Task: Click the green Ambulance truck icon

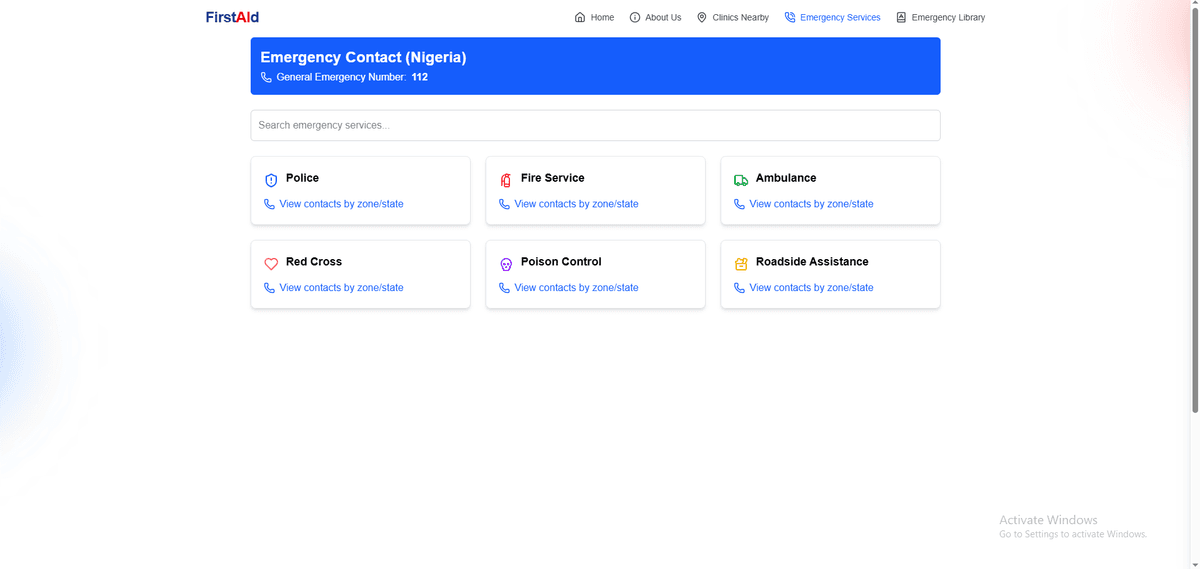Action: pyautogui.click(x=740, y=180)
